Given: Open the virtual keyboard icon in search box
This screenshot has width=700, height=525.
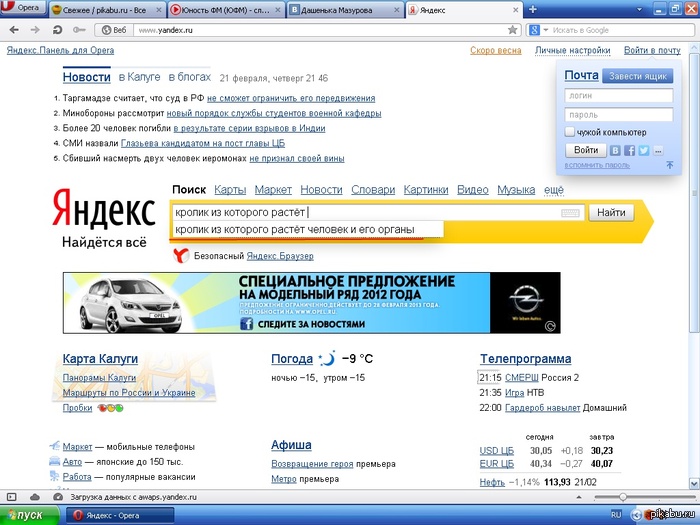Looking at the screenshot, I should tap(570, 213).
